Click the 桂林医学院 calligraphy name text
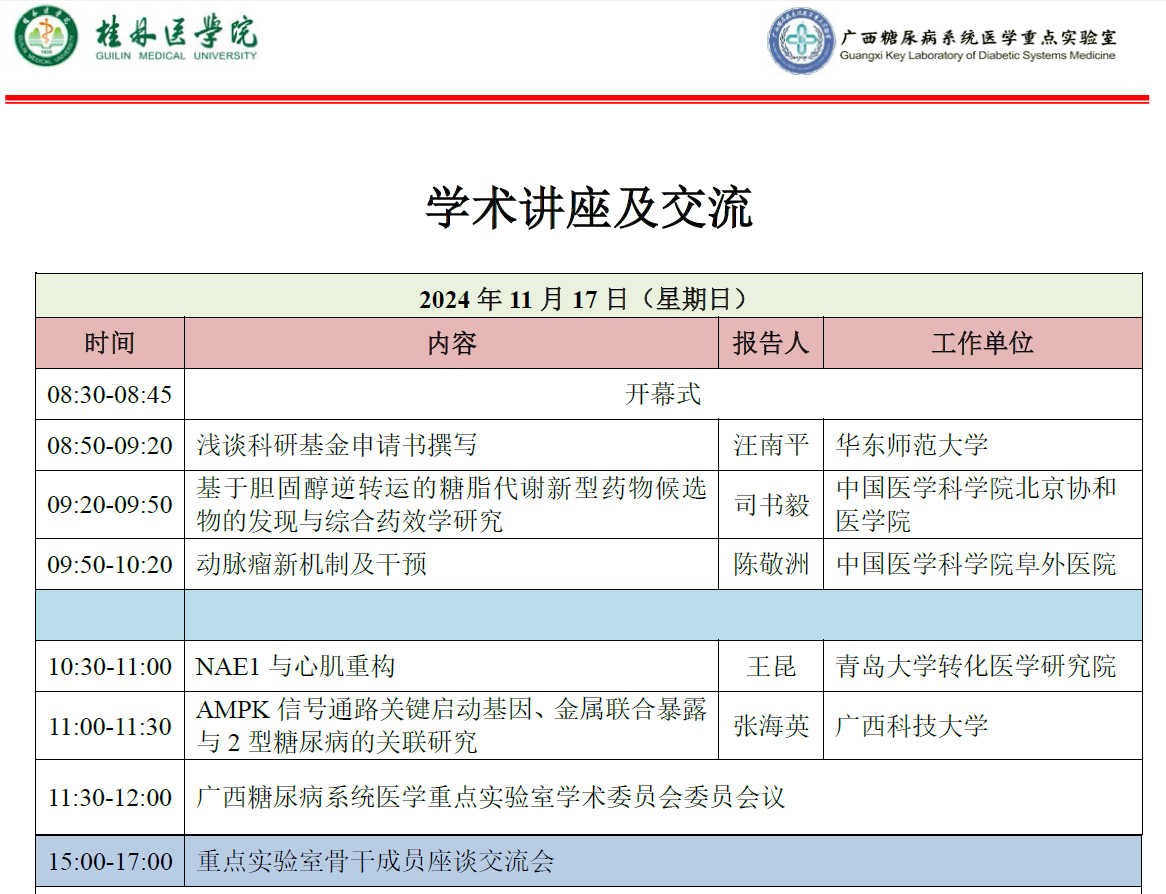Screen dimensions: 1166x894 [176, 32]
